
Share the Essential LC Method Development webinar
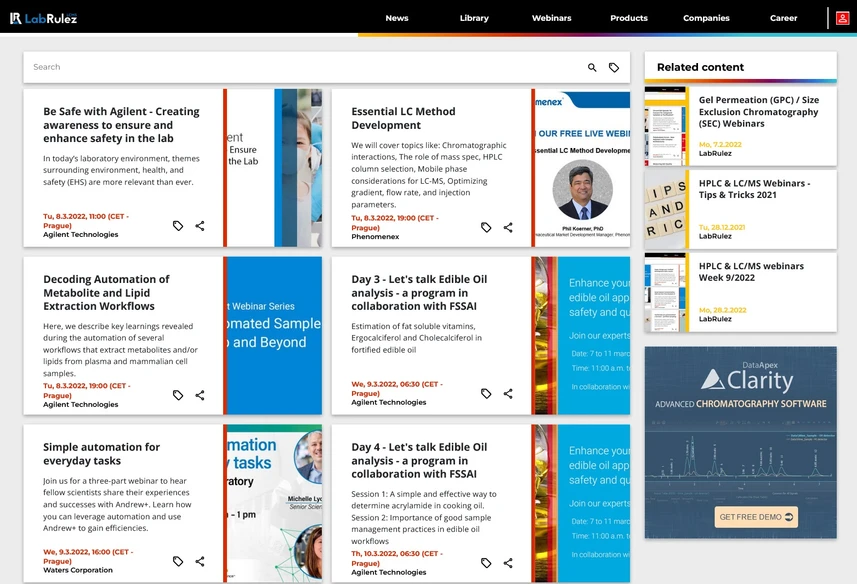pos(508,227)
